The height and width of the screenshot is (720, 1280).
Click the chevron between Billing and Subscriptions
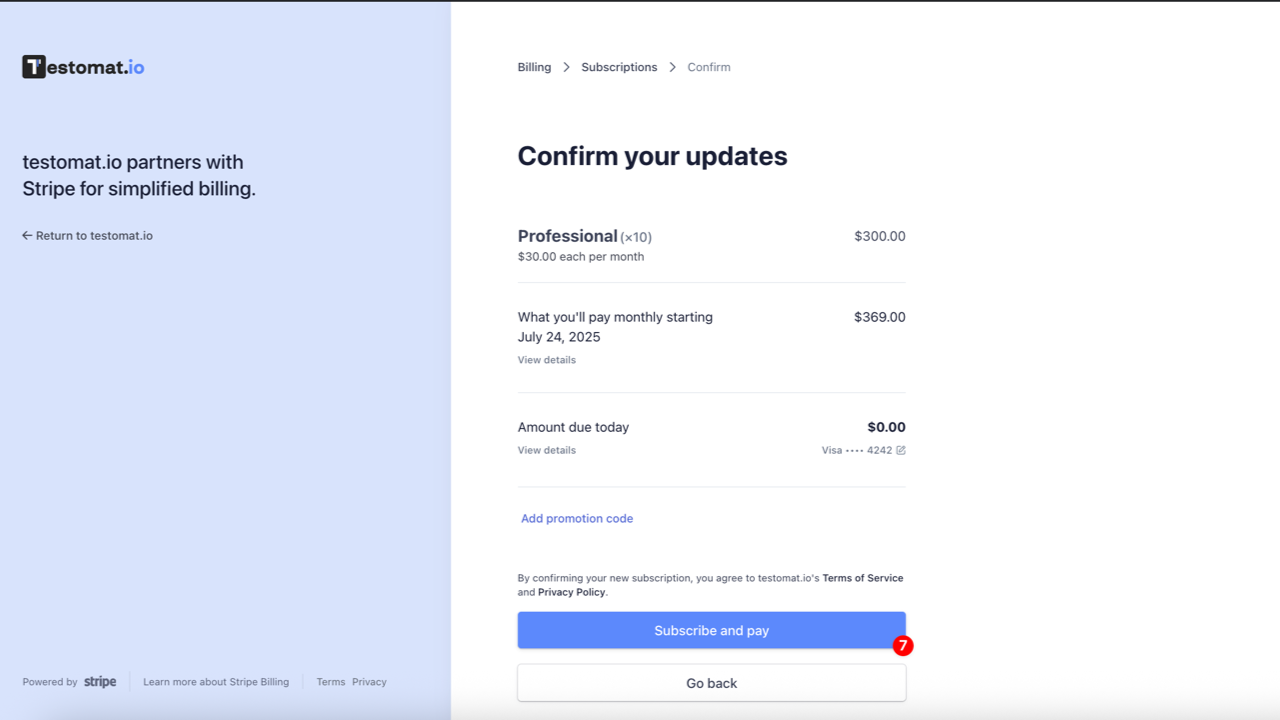pyautogui.click(x=566, y=67)
